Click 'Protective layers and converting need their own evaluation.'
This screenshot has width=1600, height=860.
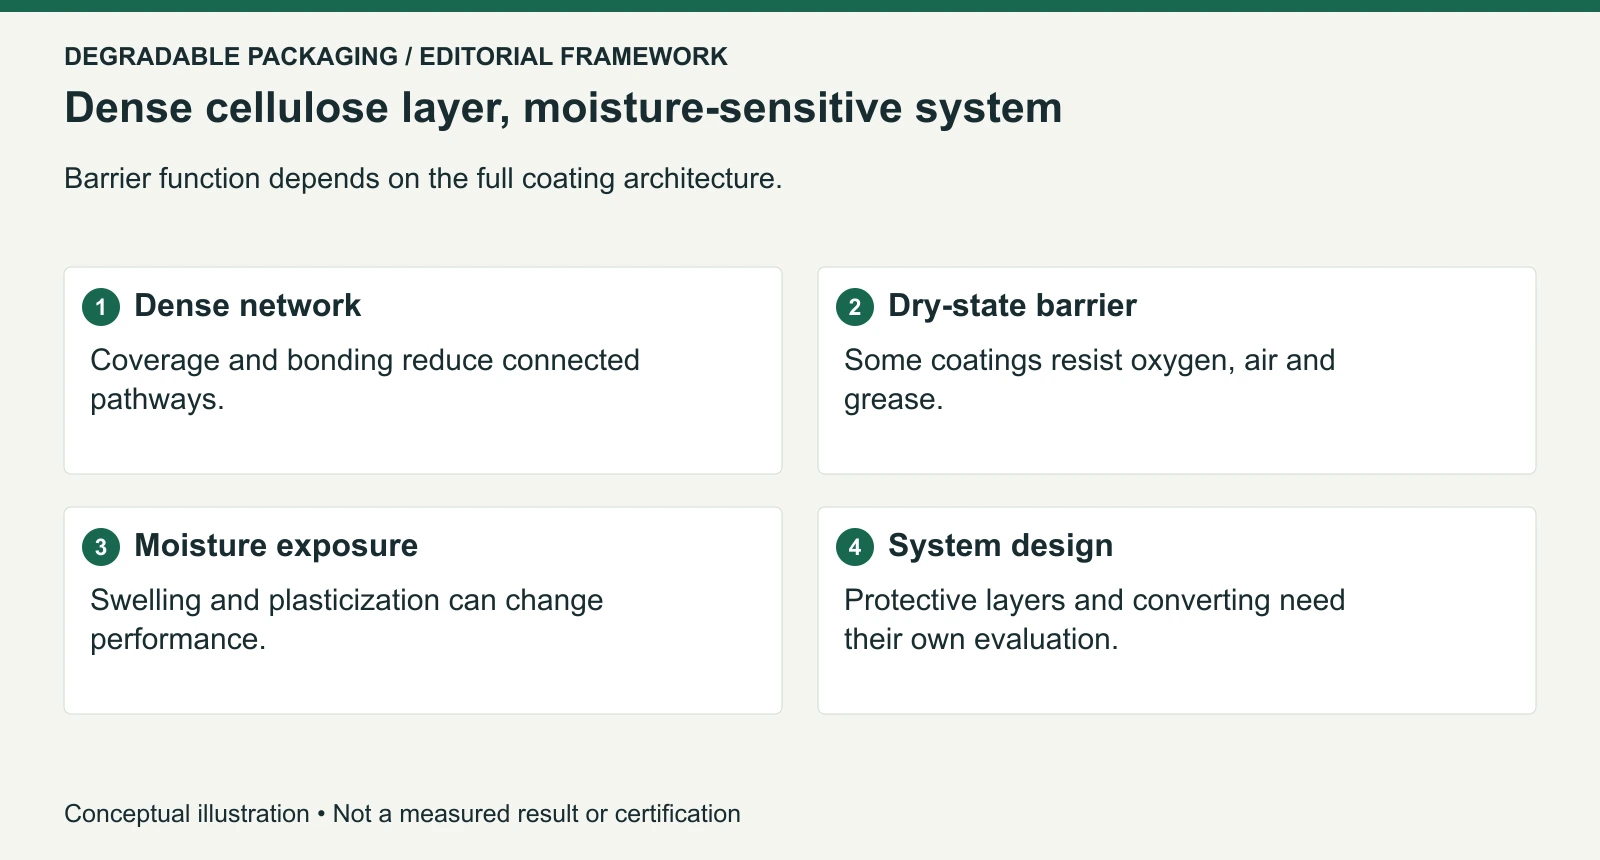pos(1095,619)
